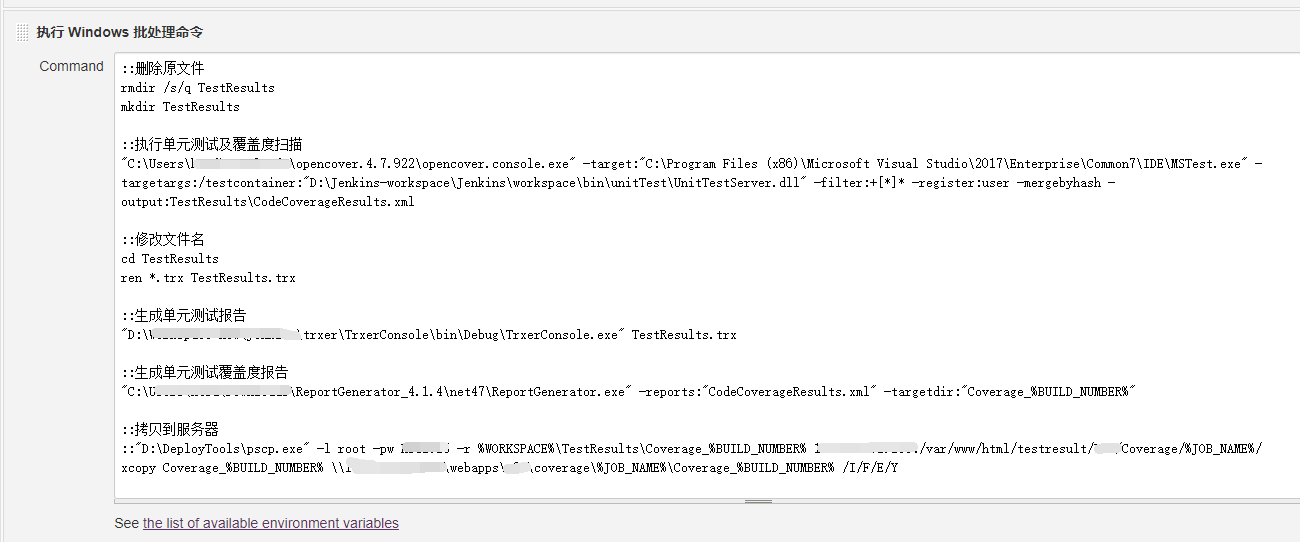Click the opencover.console.exe command line

click(691, 163)
